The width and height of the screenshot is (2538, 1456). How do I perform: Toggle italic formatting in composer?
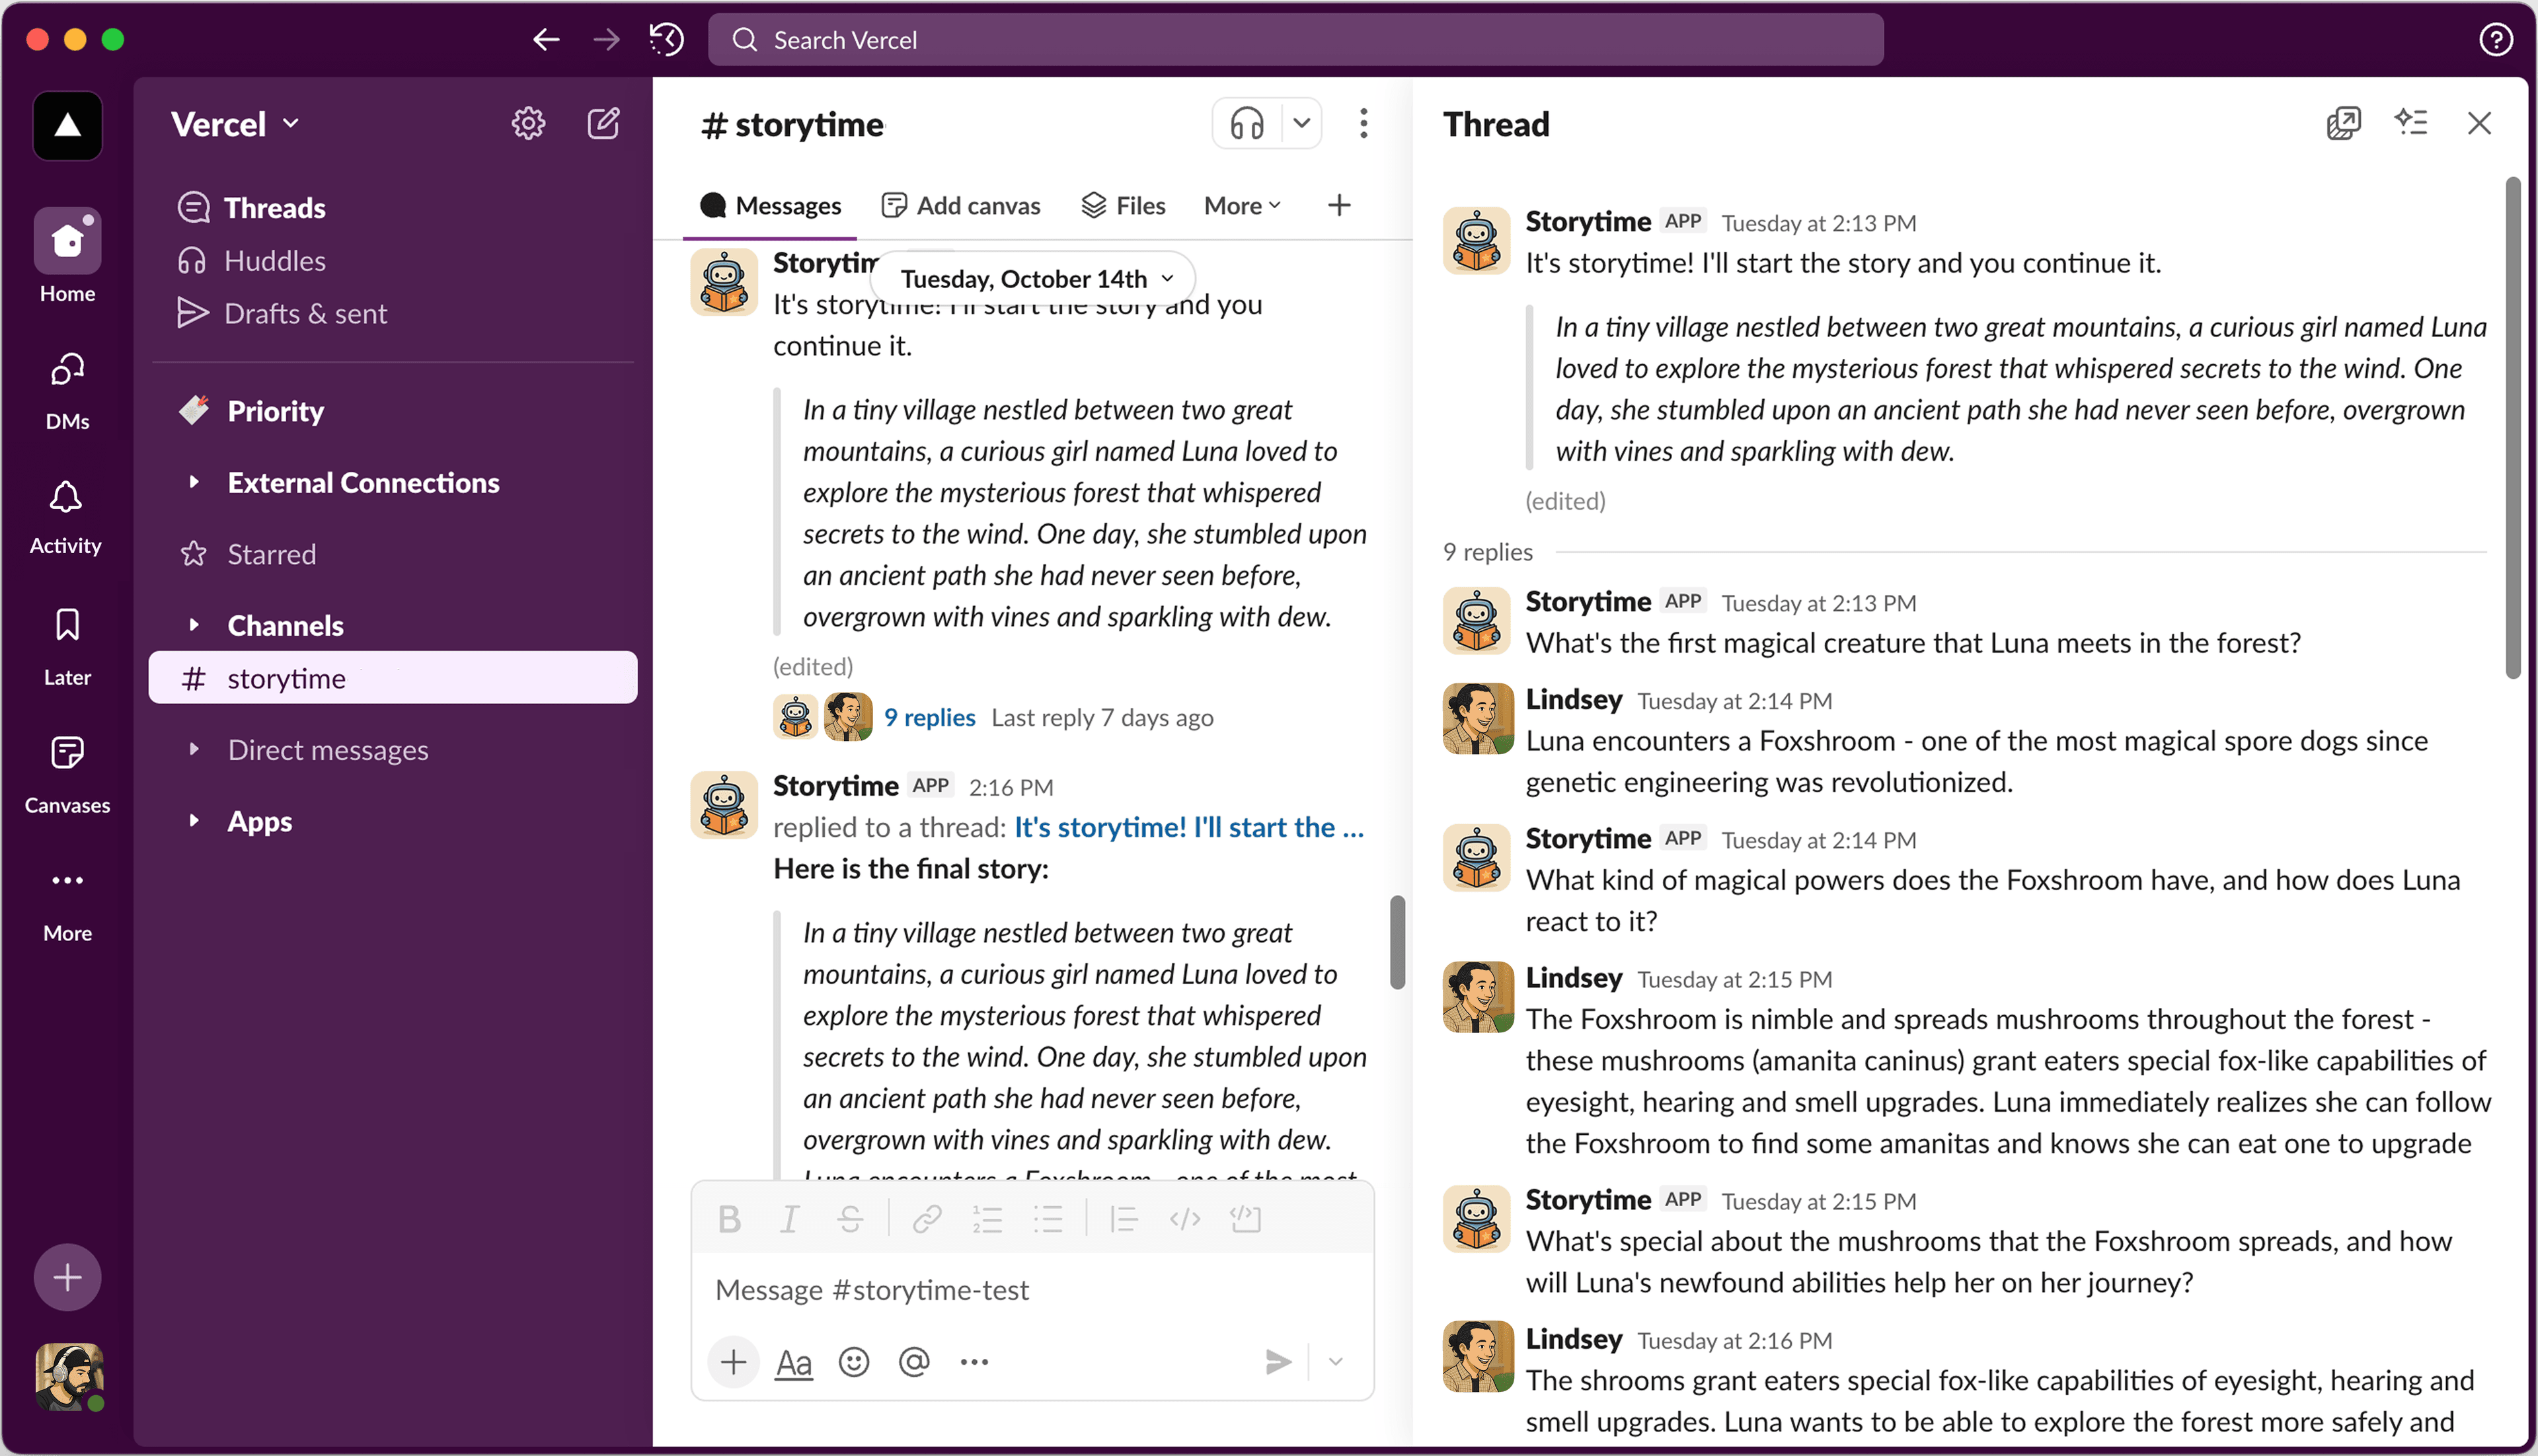coord(789,1219)
